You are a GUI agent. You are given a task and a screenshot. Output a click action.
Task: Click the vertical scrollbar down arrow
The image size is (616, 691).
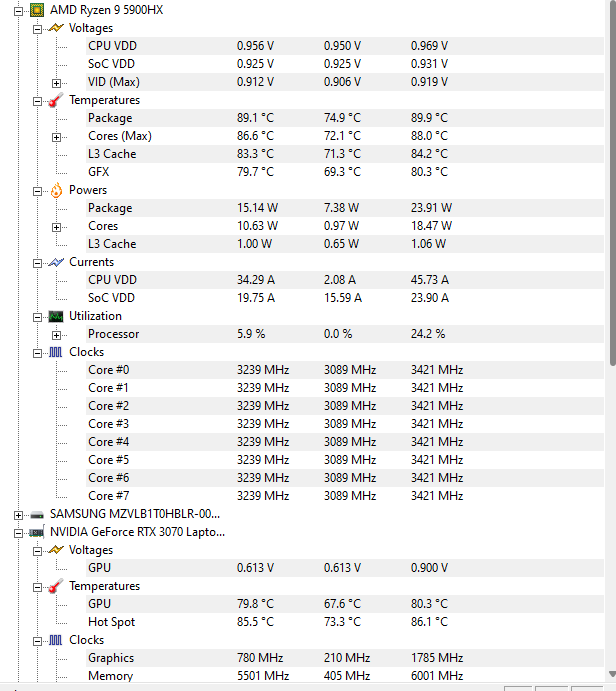tap(612, 674)
